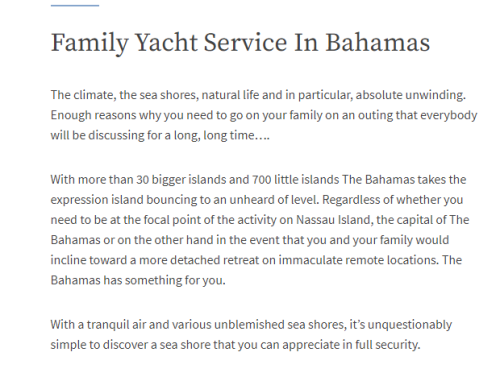This screenshot has width=500, height=377.
Task: Click the words 'Nassau Island' in the paragraph
Action: tap(333, 220)
